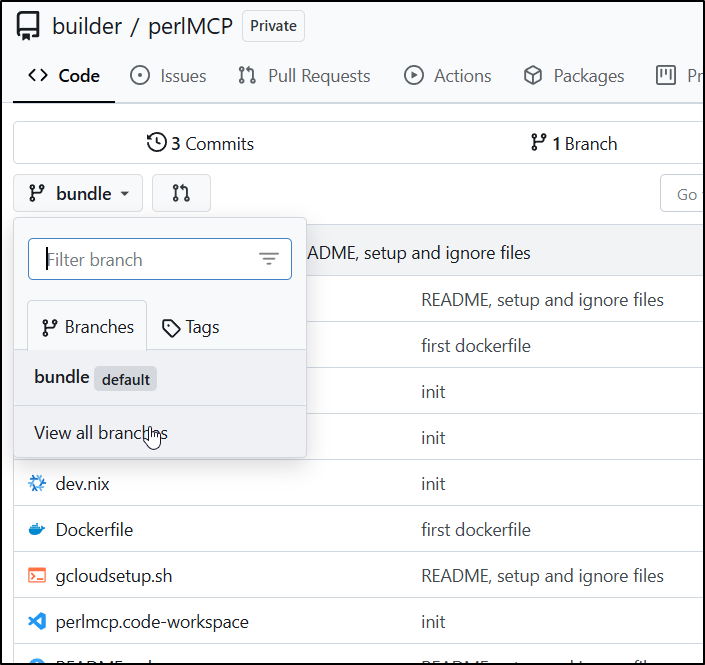Open the Pull Requests tab
This screenshot has height=665, width=705.
(x=304, y=76)
